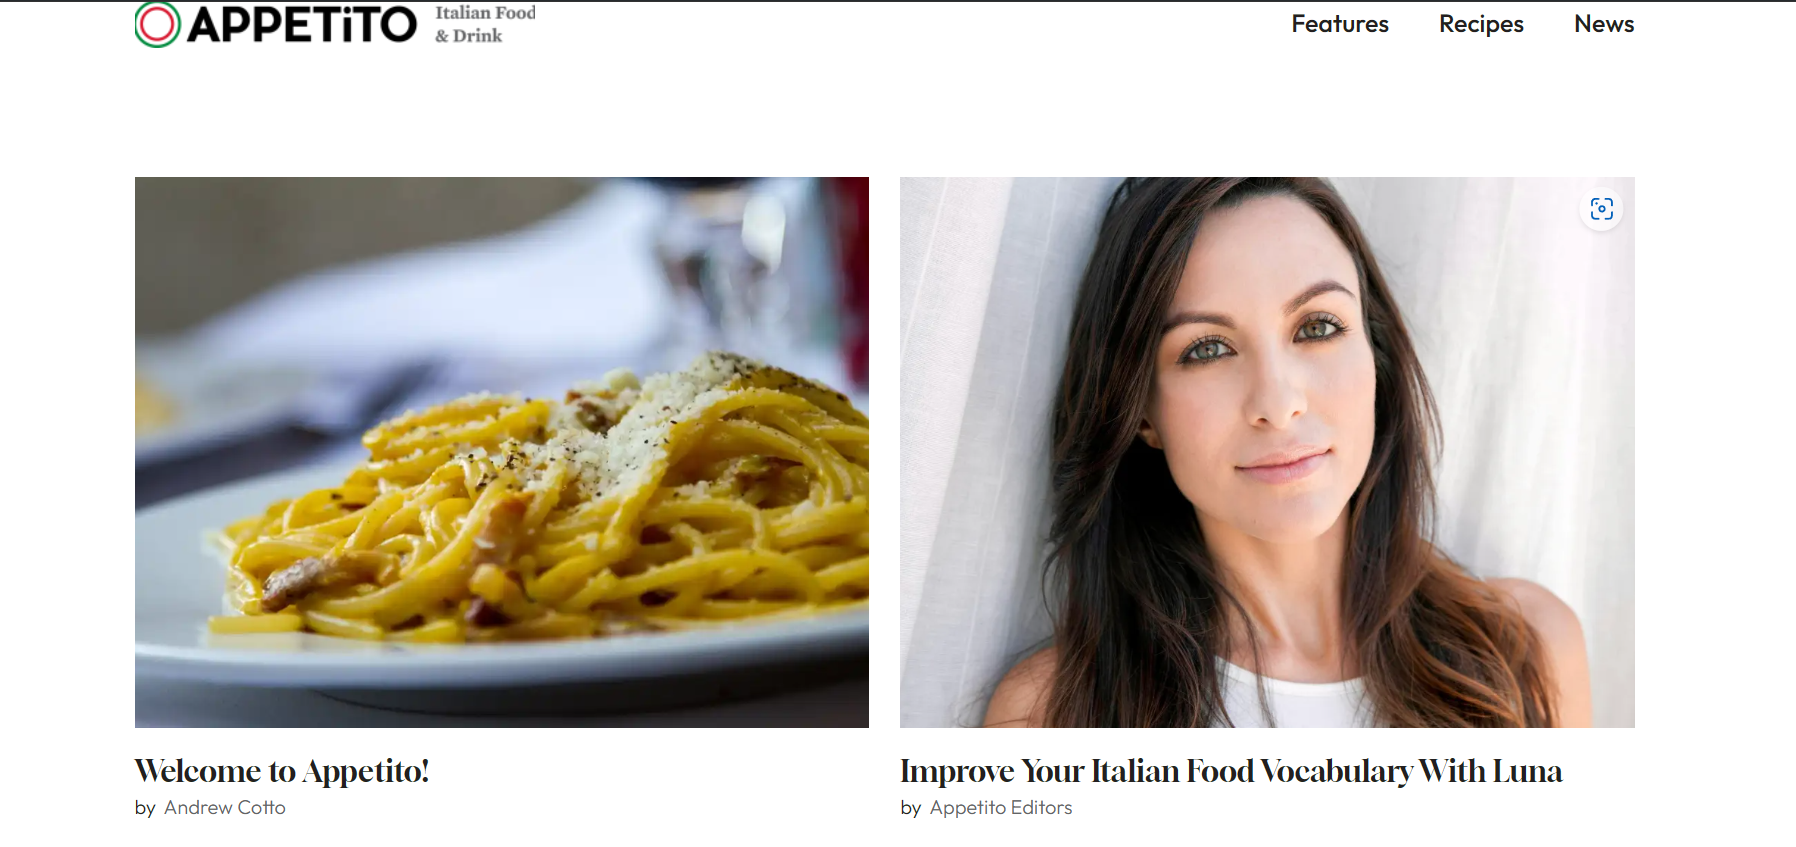Open 'Improve Your Italian Food Vocabulary With Luna'
Image resolution: width=1796 pixels, height=847 pixels.
pos(1231,771)
